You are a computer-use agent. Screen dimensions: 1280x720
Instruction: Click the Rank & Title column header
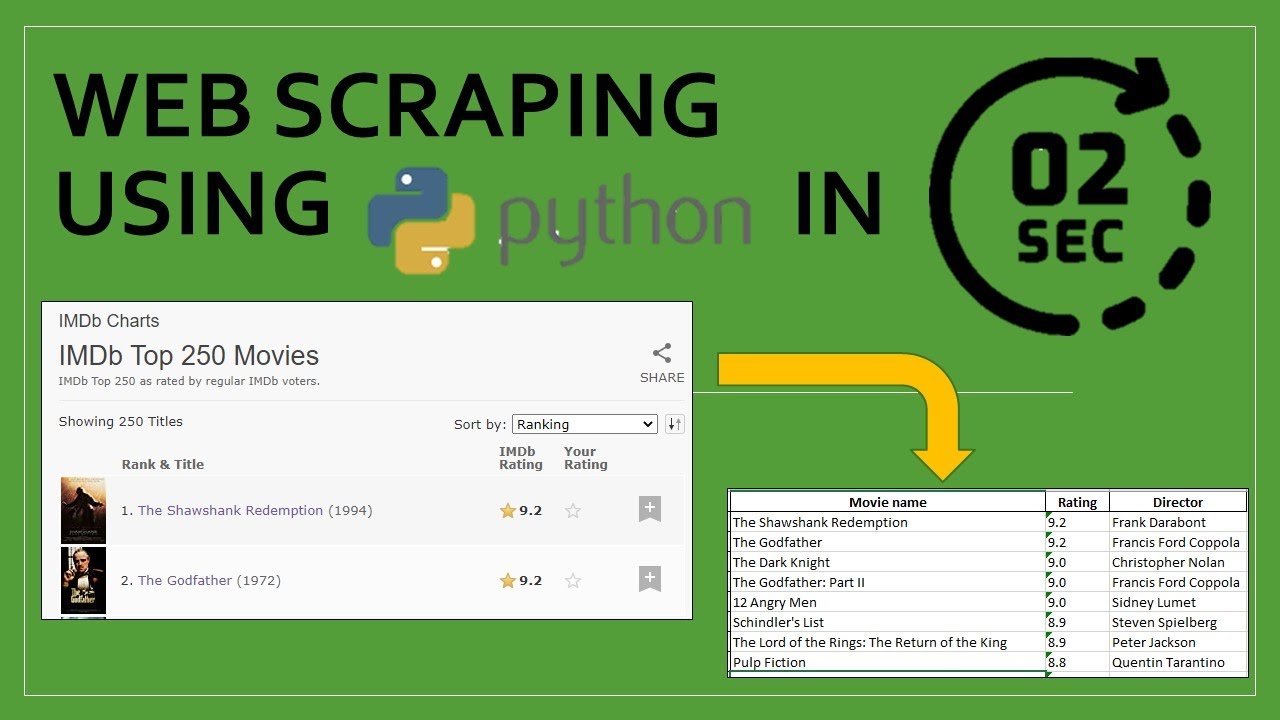tap(163, 464)
